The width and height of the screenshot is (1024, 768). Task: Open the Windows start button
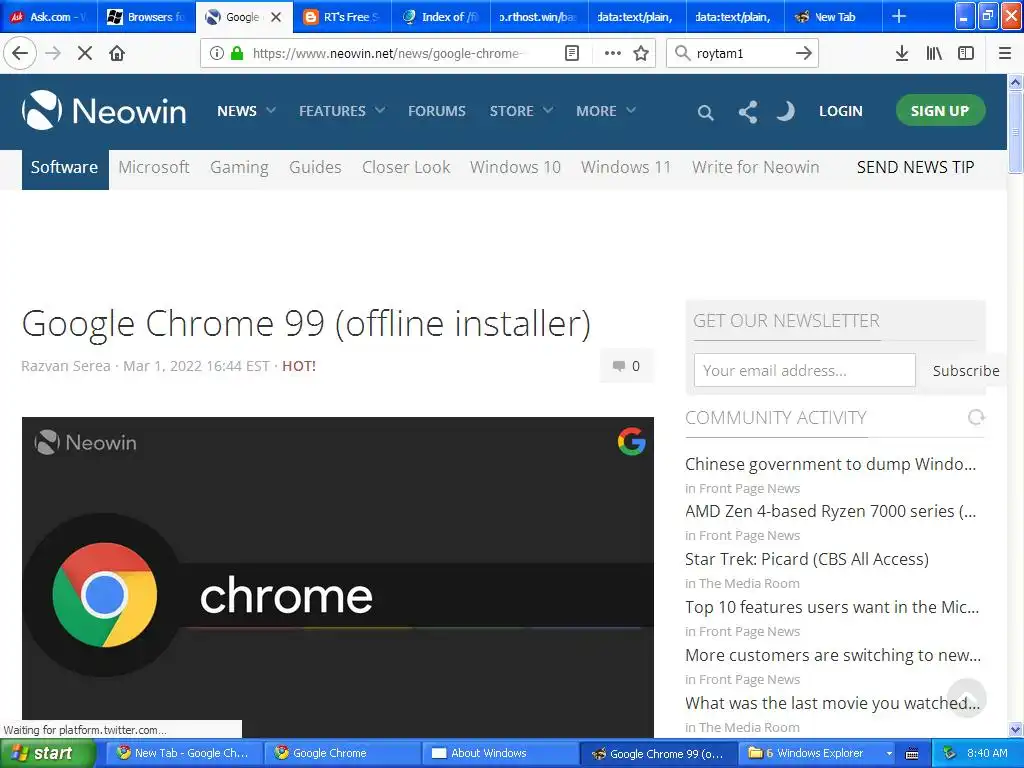point(47,753)
